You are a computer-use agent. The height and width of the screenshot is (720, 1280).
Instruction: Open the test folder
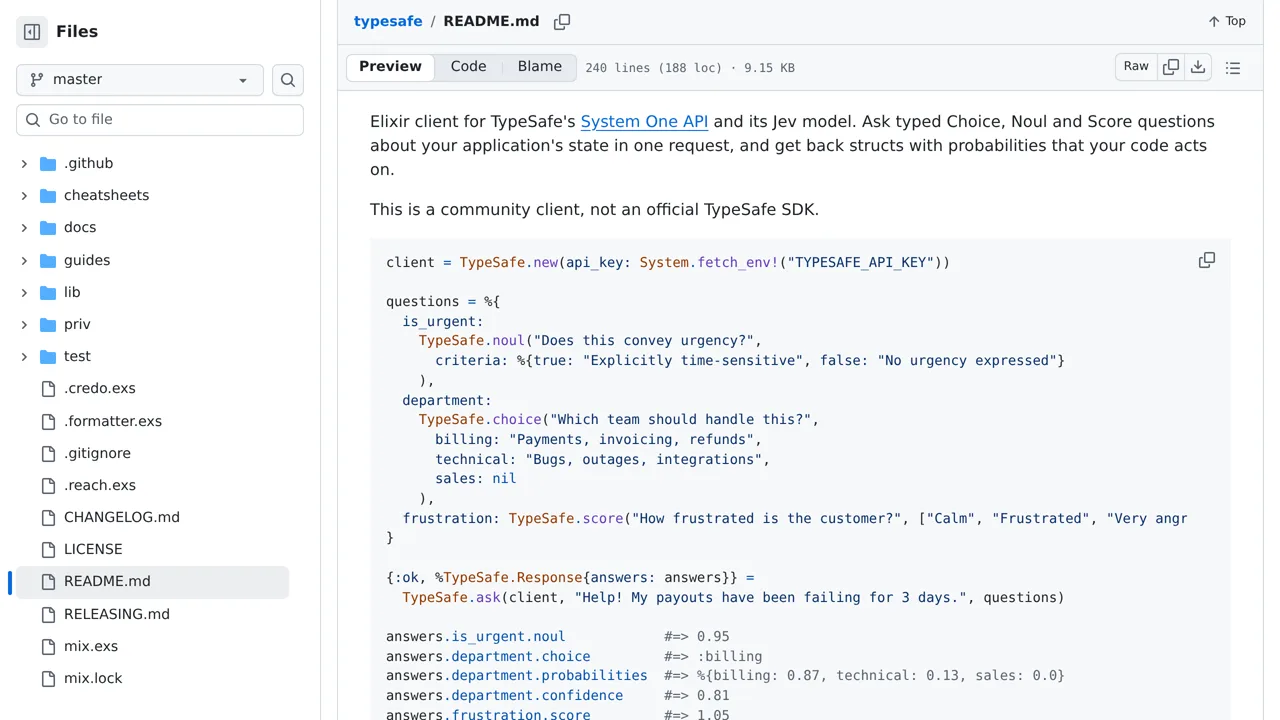point(77,356)
